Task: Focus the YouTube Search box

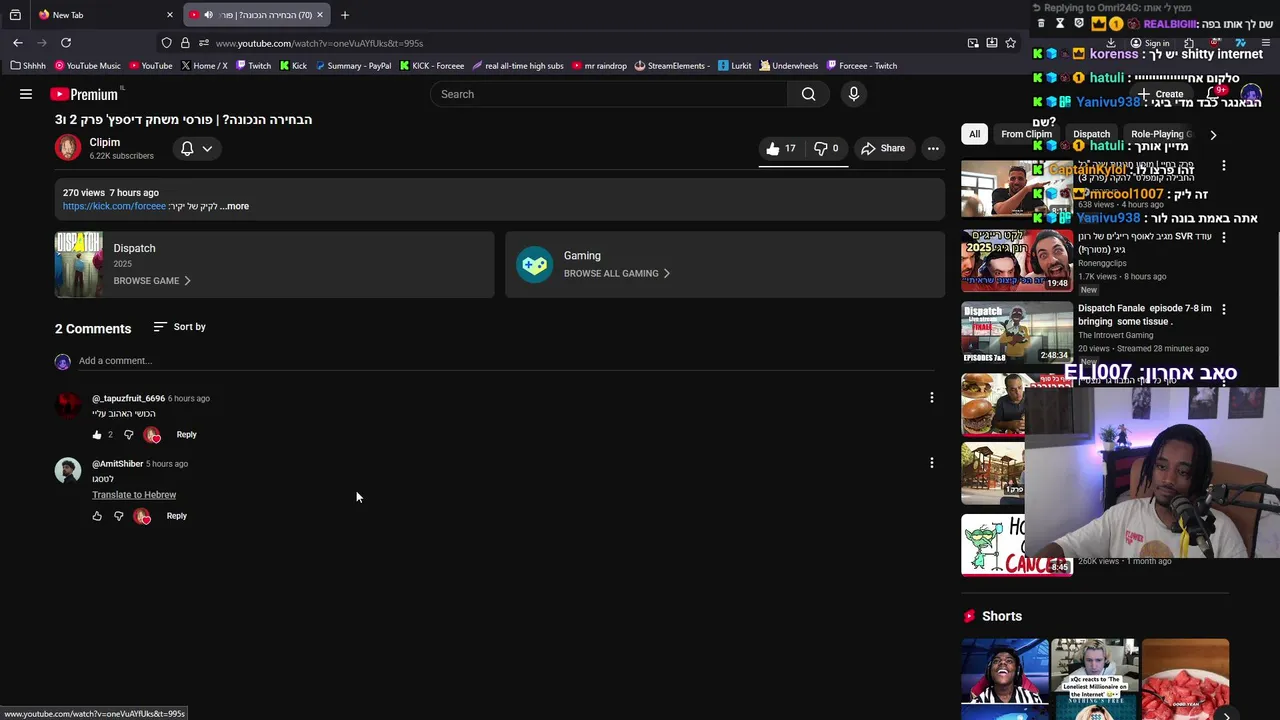Action: [x=609, y=94]
